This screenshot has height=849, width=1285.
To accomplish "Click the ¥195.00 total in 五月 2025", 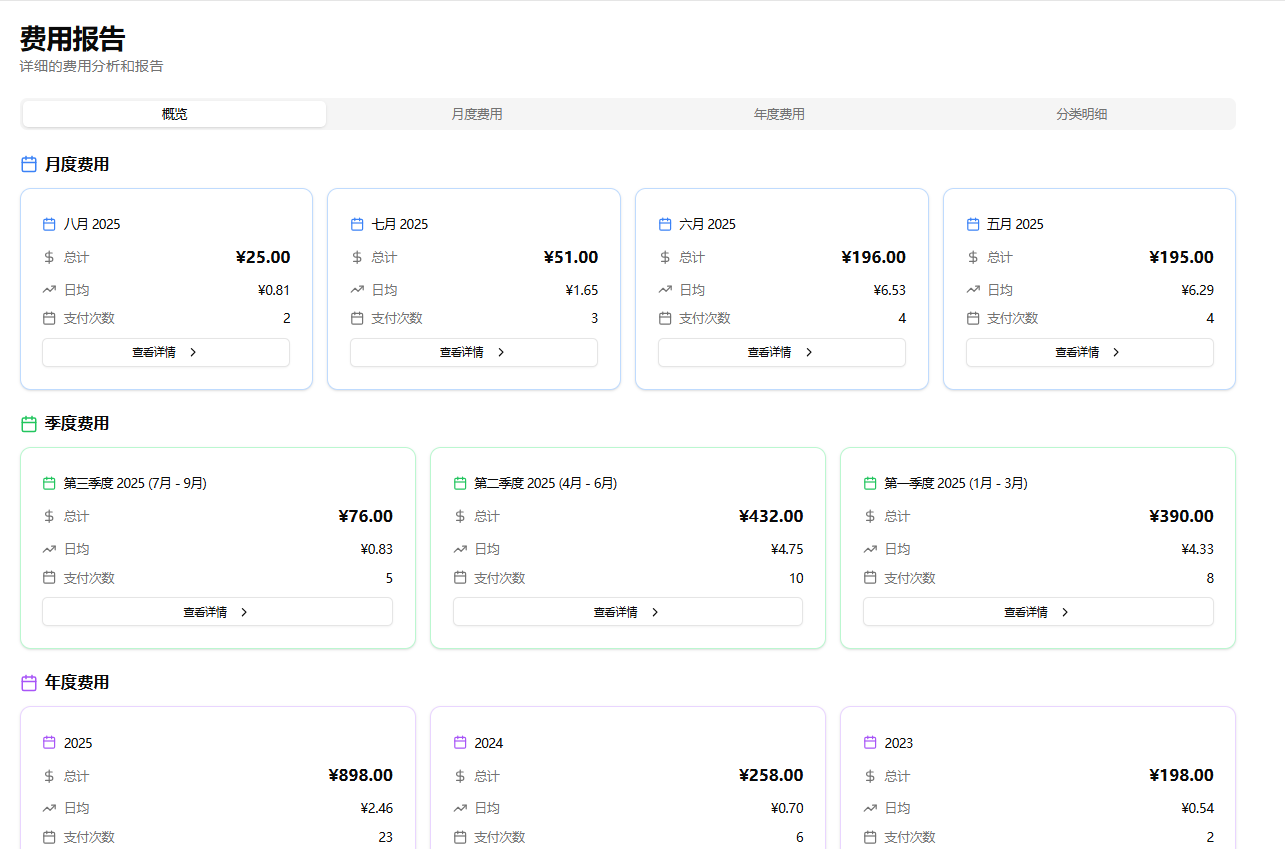I will point(1182,257).
